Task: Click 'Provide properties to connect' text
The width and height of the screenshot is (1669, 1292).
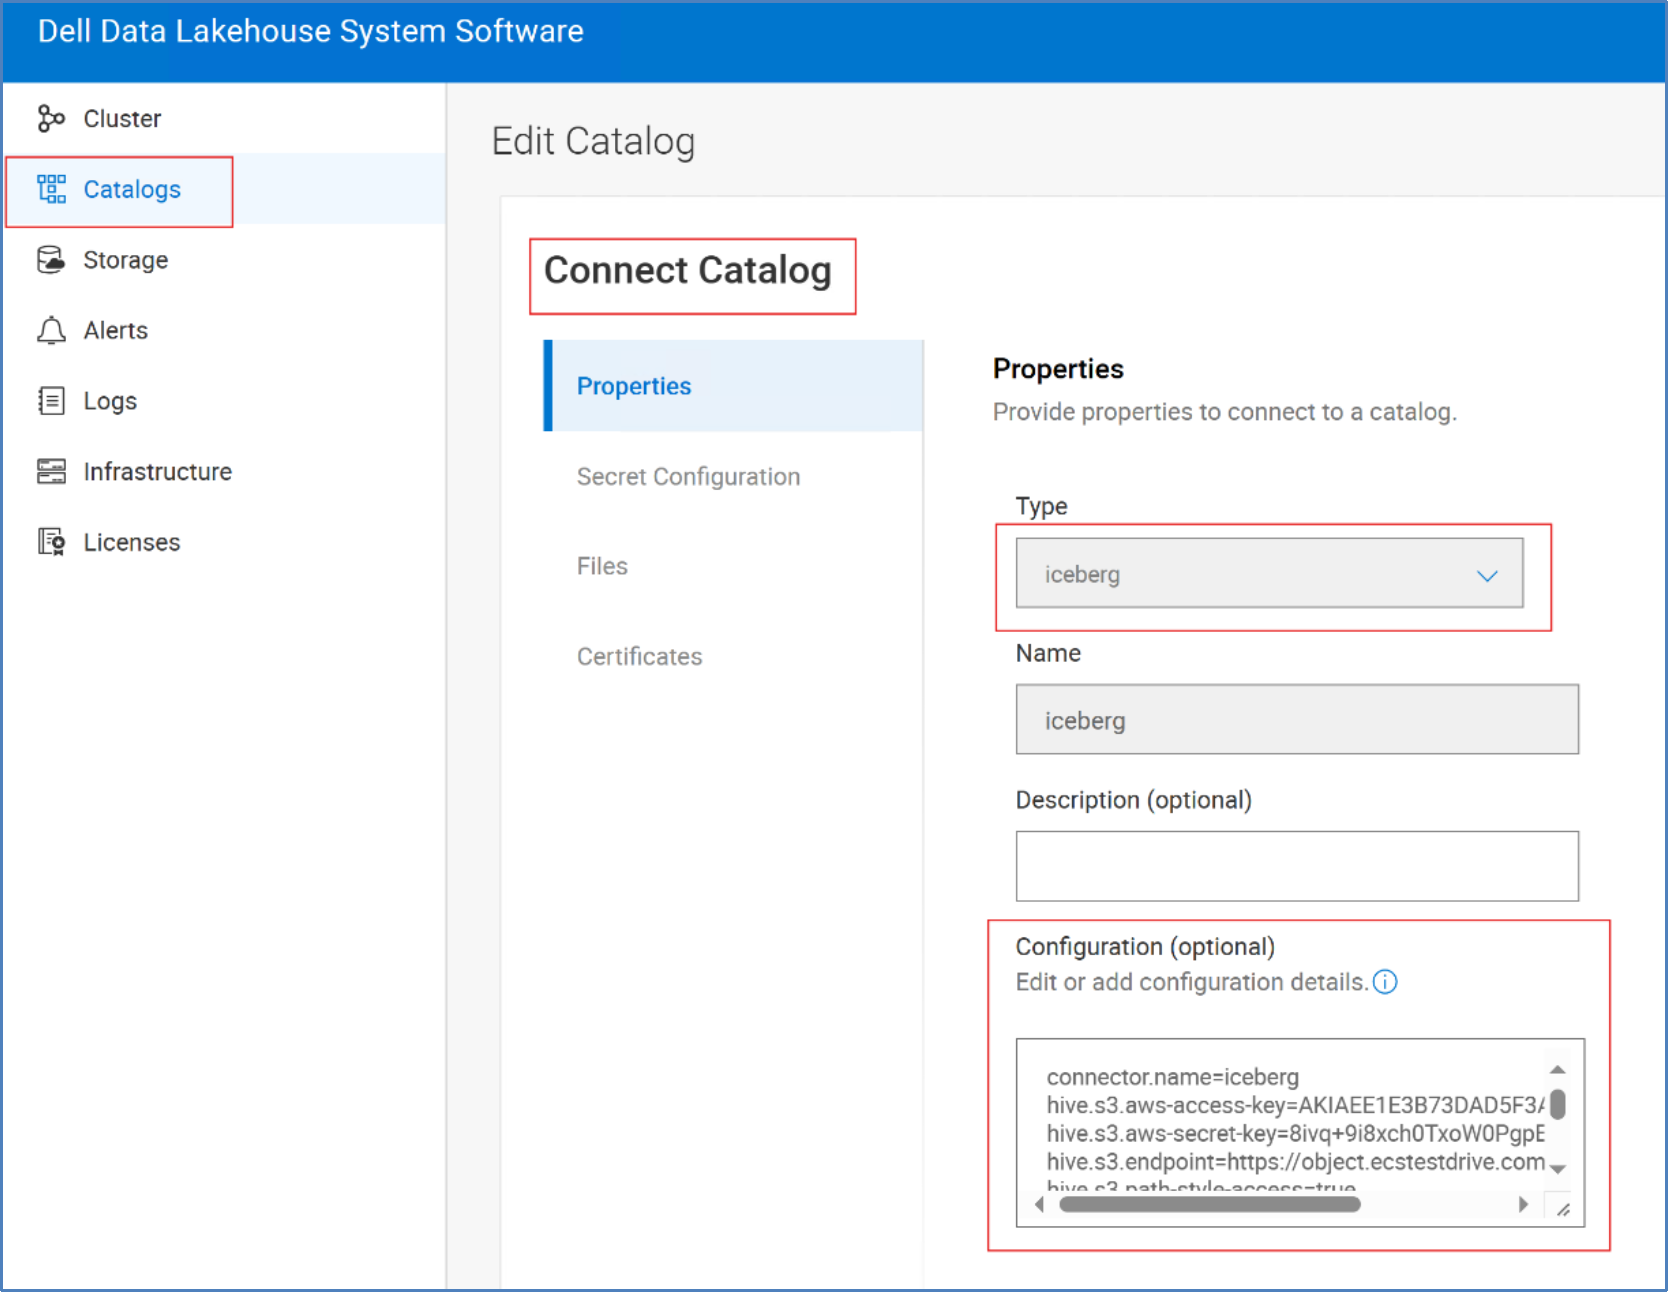Action: 1224,412
